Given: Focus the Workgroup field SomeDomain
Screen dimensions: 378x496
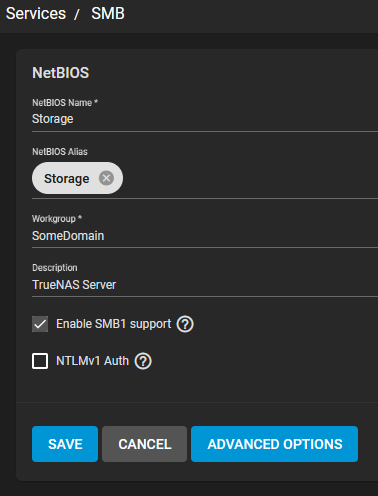Looking at the screenshot, I should [x=205, y=236].
